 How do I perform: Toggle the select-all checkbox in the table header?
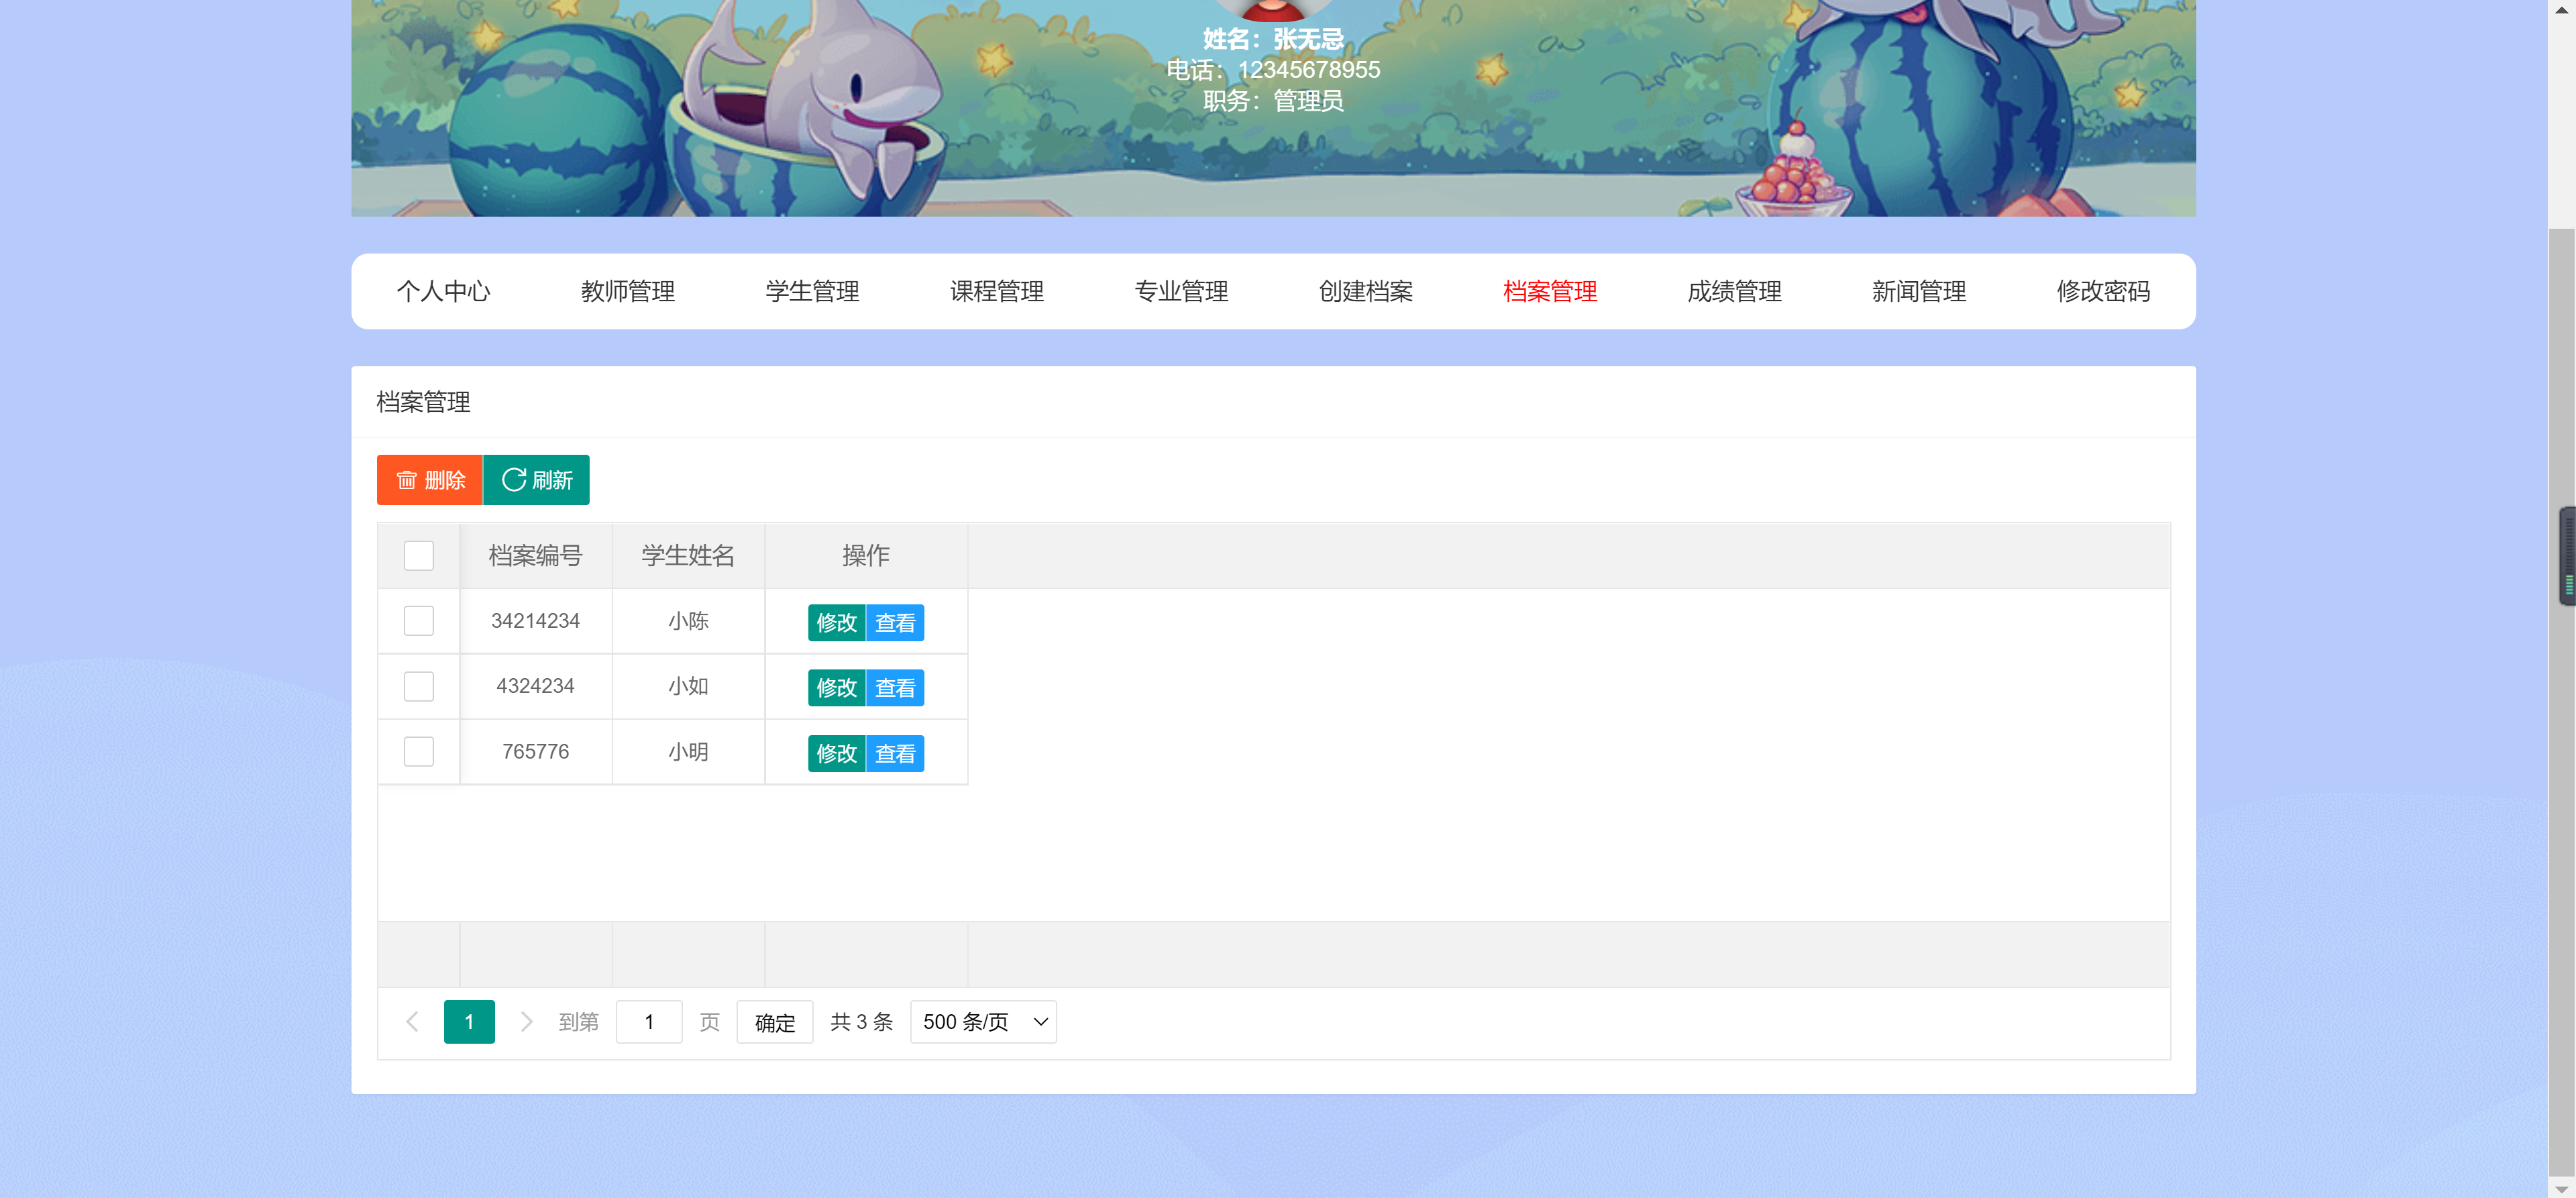pos(418,556)
